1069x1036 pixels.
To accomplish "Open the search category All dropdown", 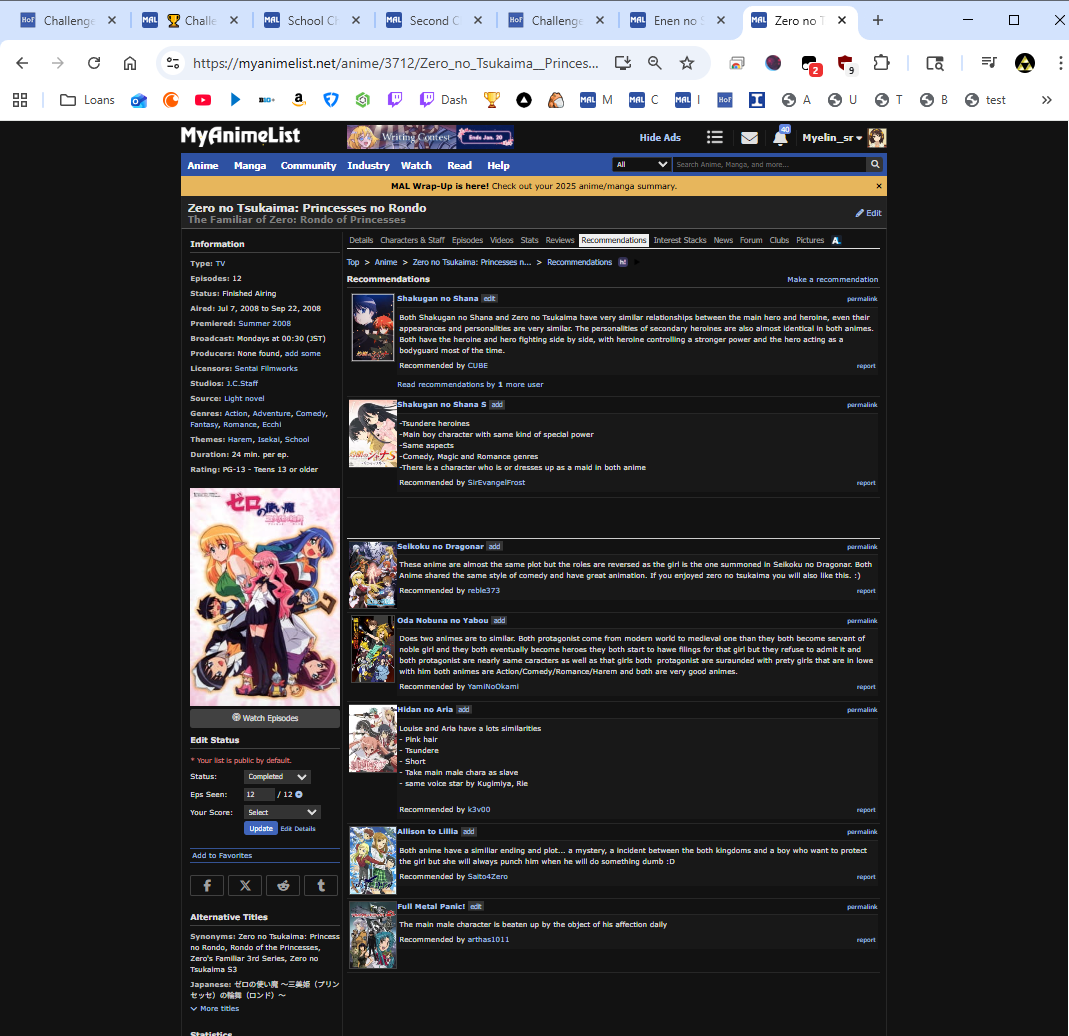I will coord(642,164).
